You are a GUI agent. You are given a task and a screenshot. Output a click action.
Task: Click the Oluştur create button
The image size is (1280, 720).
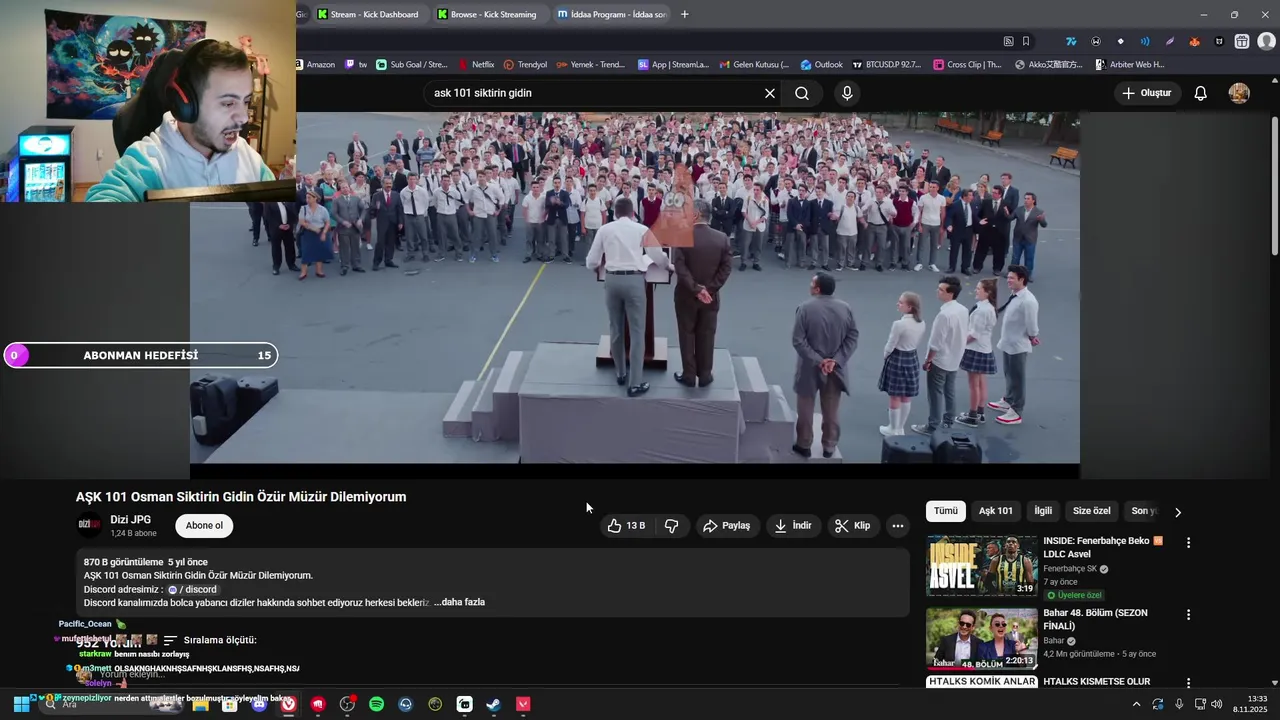[x=1146, y=93]
